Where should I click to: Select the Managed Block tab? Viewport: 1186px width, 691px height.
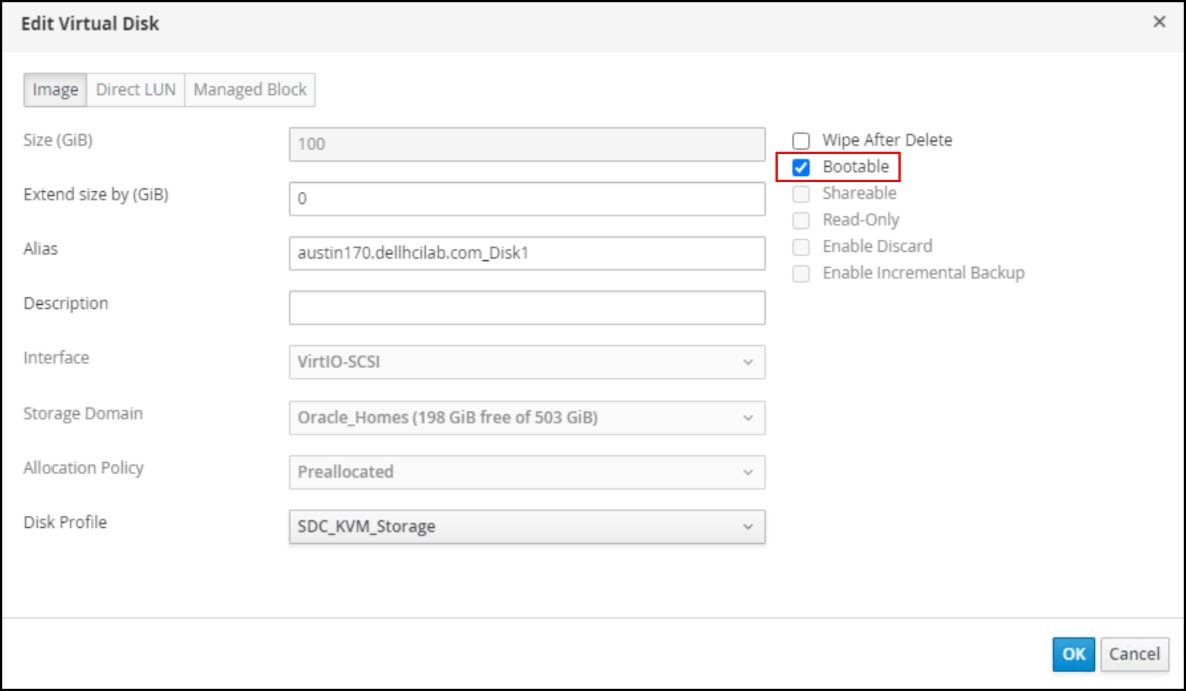coord(250,90)
